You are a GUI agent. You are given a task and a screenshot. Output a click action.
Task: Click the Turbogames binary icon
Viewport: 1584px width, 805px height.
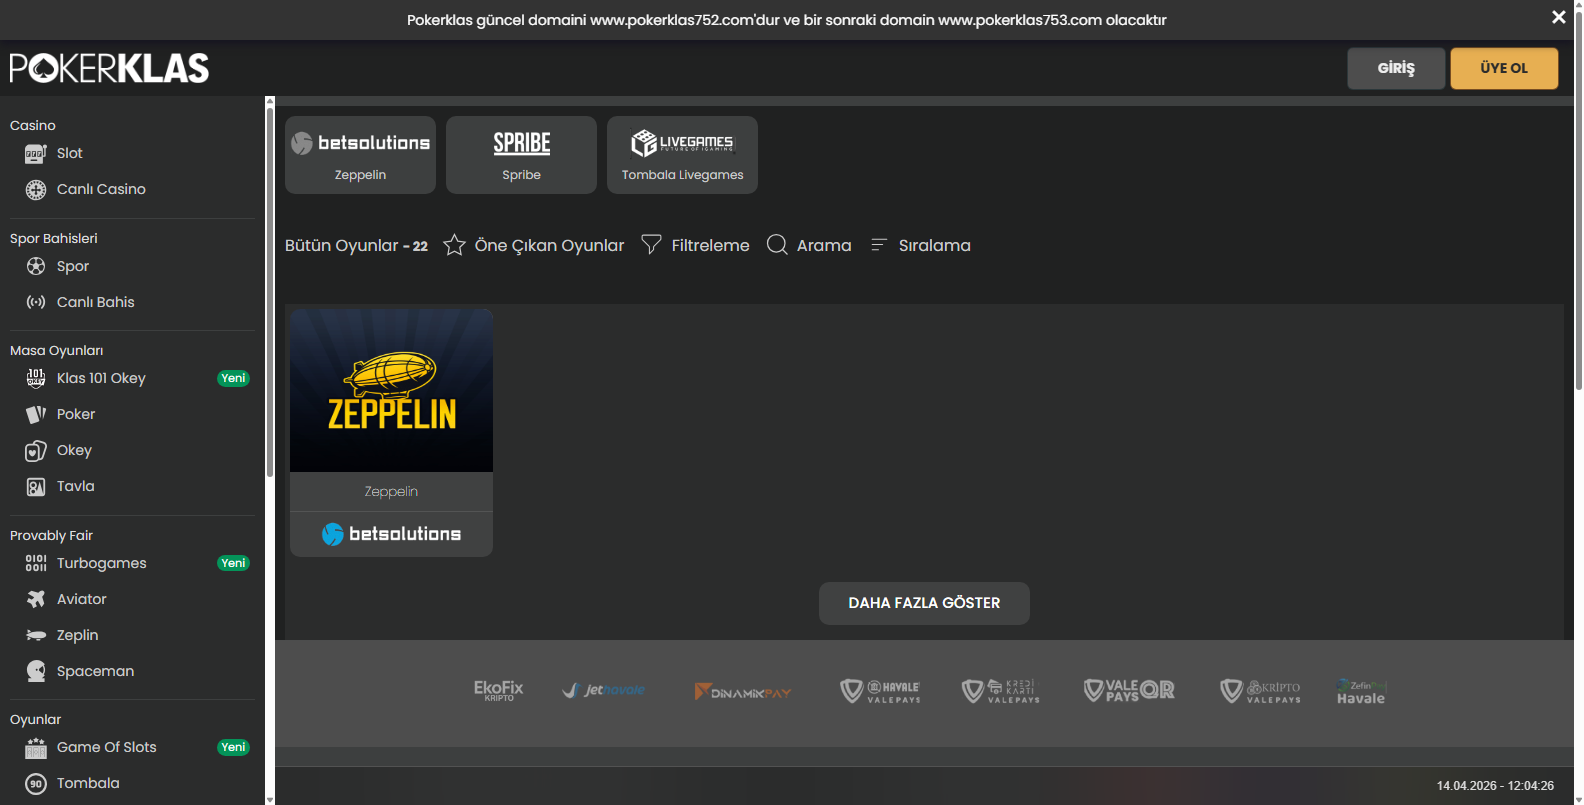36,563
